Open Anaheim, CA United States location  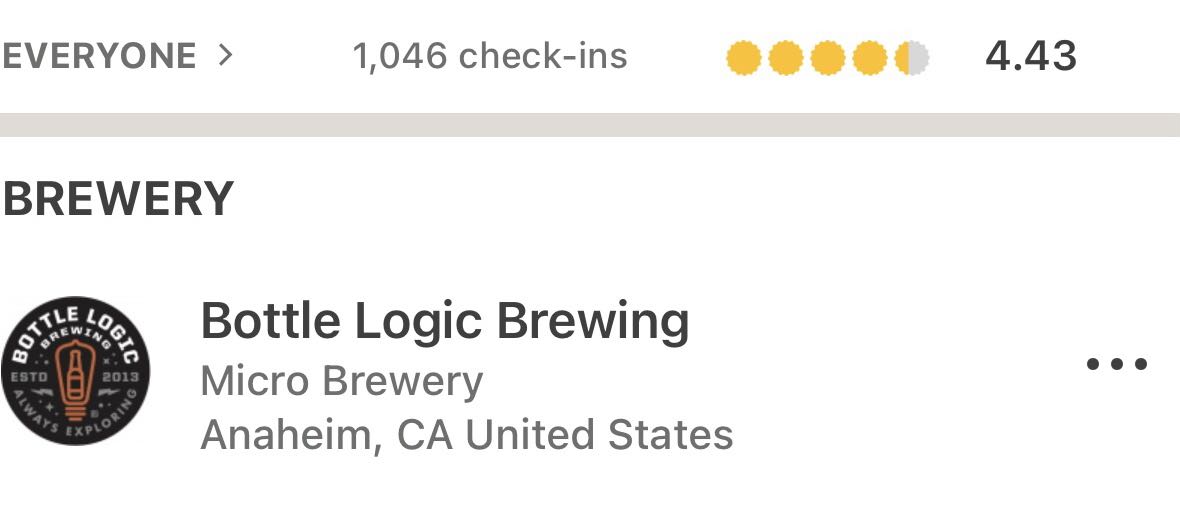467,435
